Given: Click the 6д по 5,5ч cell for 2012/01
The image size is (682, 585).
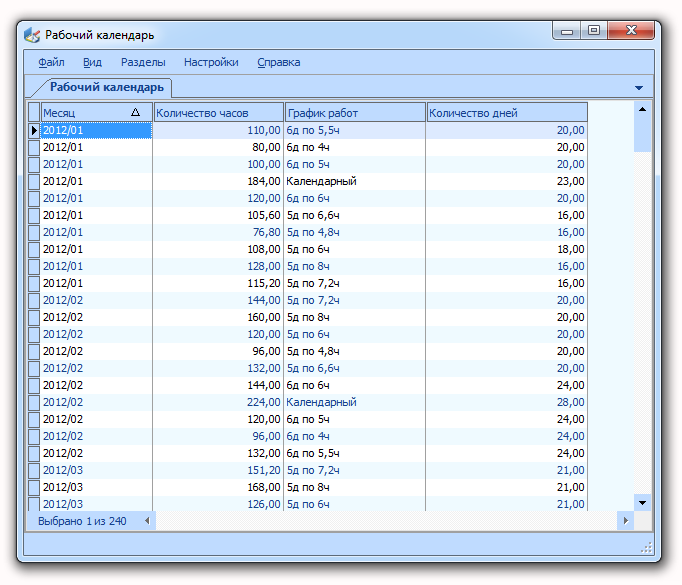Looking at the screenshot, I should (x=354, y=130).
